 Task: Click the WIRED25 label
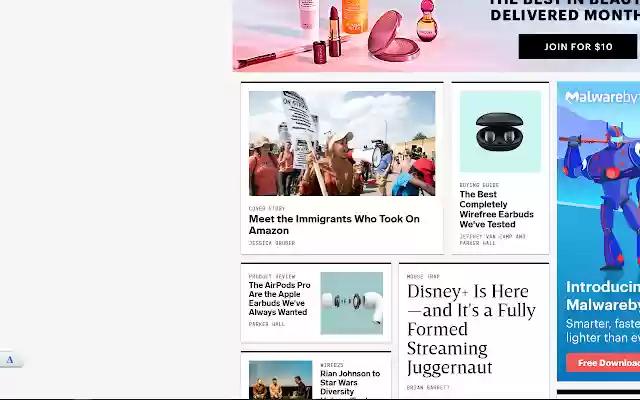pyautogui.click(x=332, y=365)
